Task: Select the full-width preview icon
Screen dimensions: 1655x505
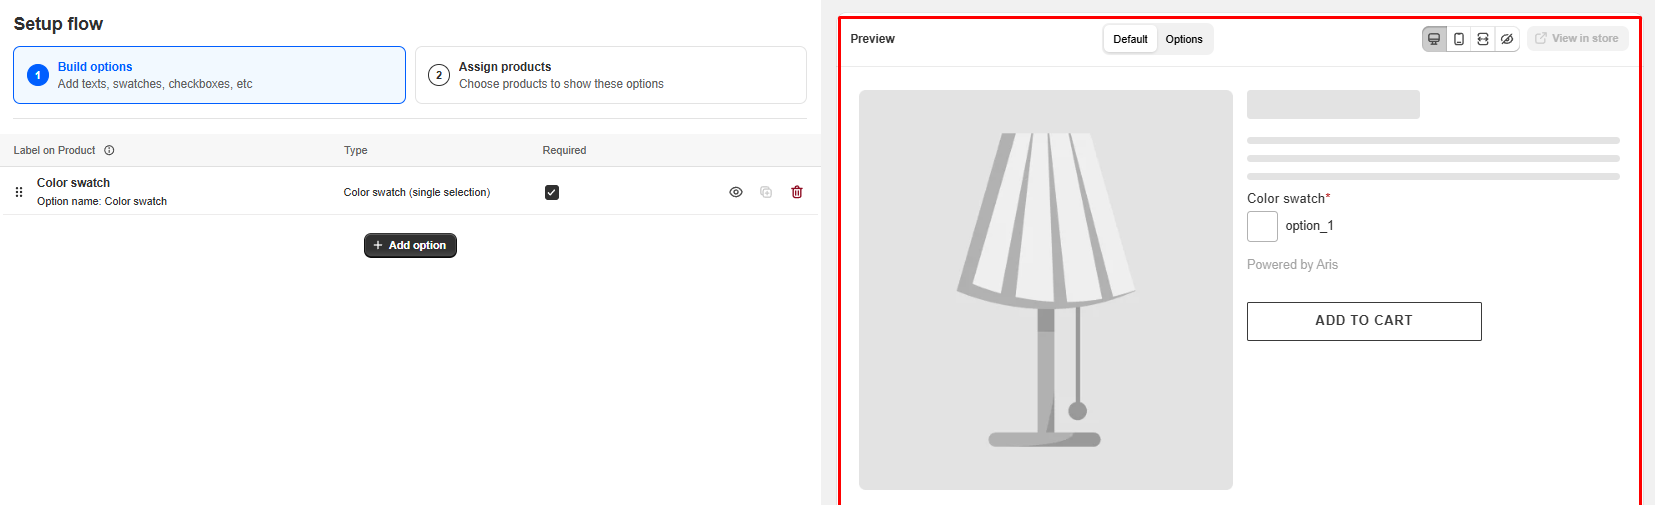Action: [1483, 39]
